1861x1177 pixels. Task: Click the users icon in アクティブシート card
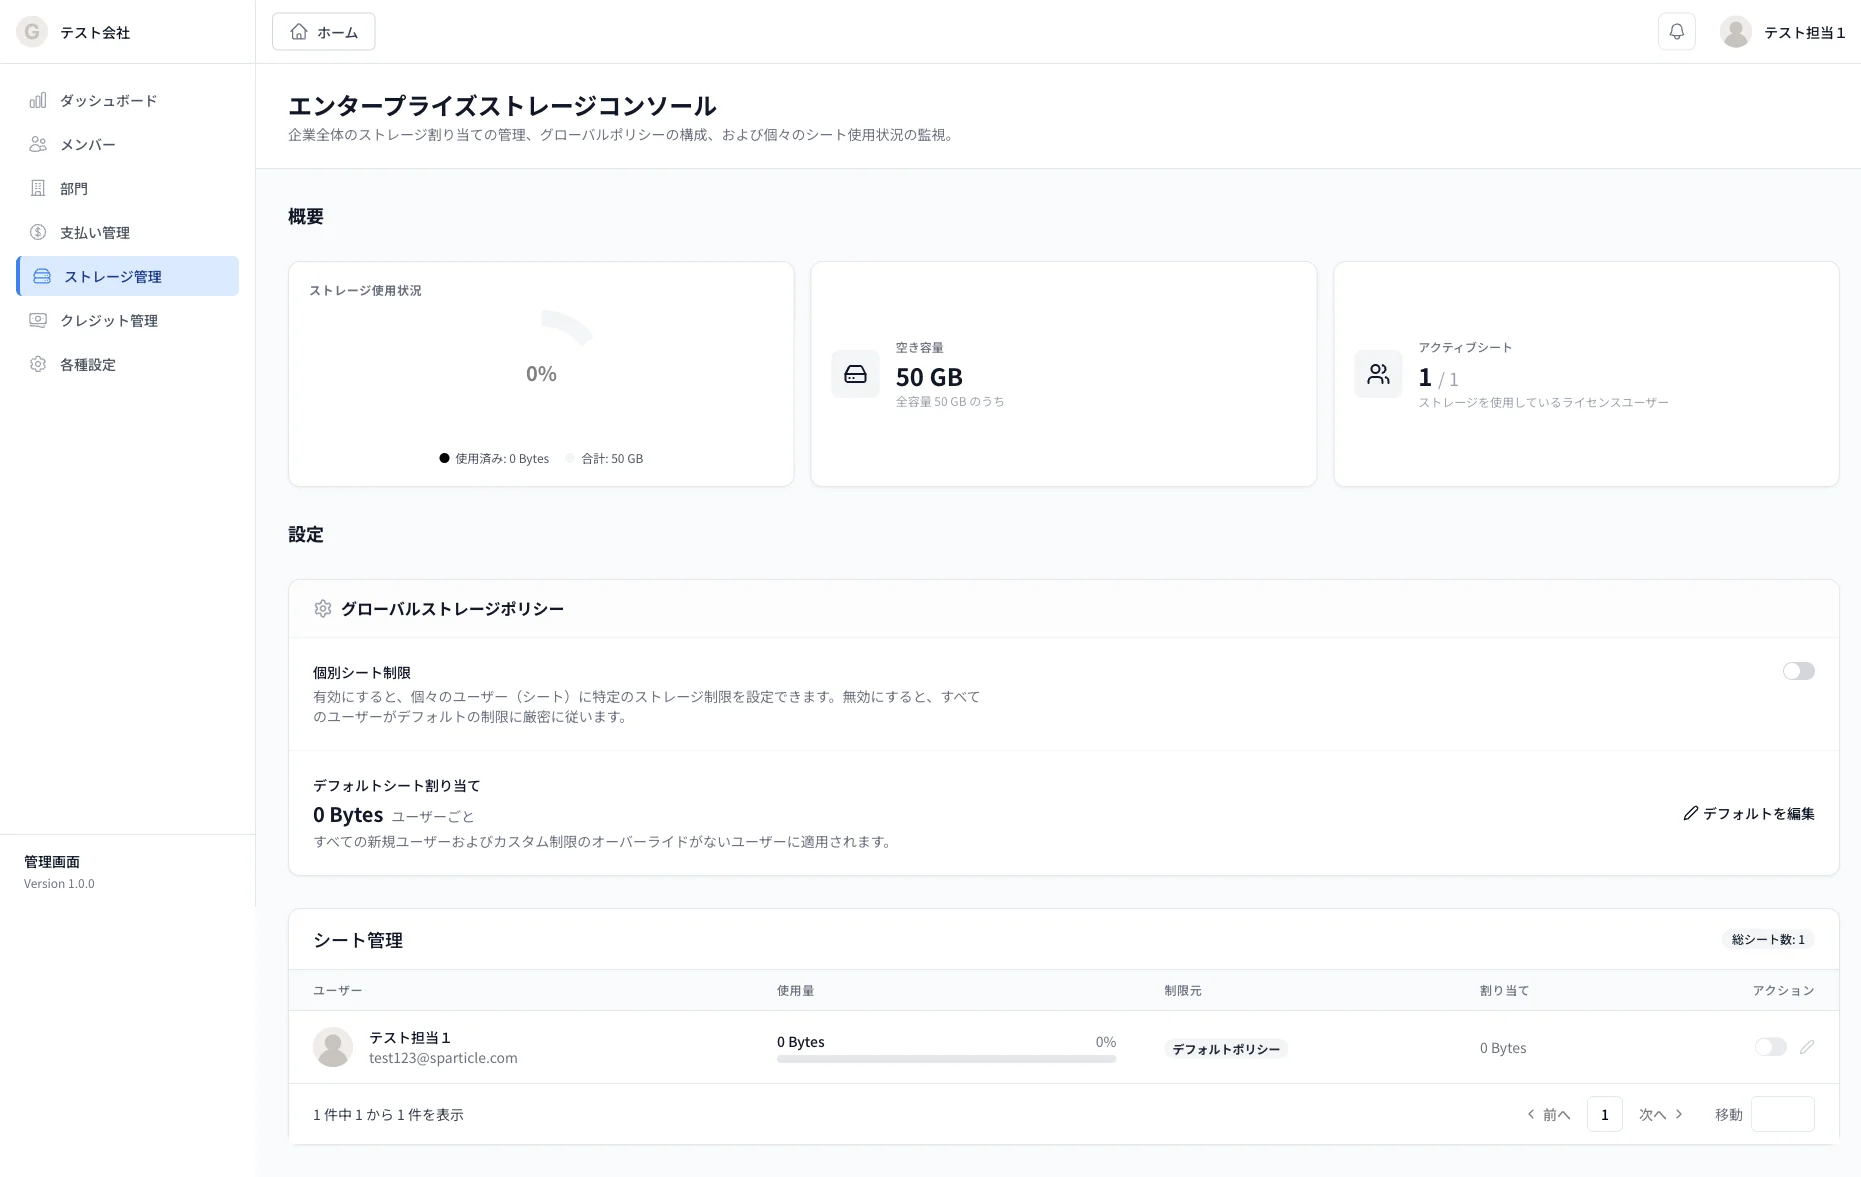[1378, 374]
